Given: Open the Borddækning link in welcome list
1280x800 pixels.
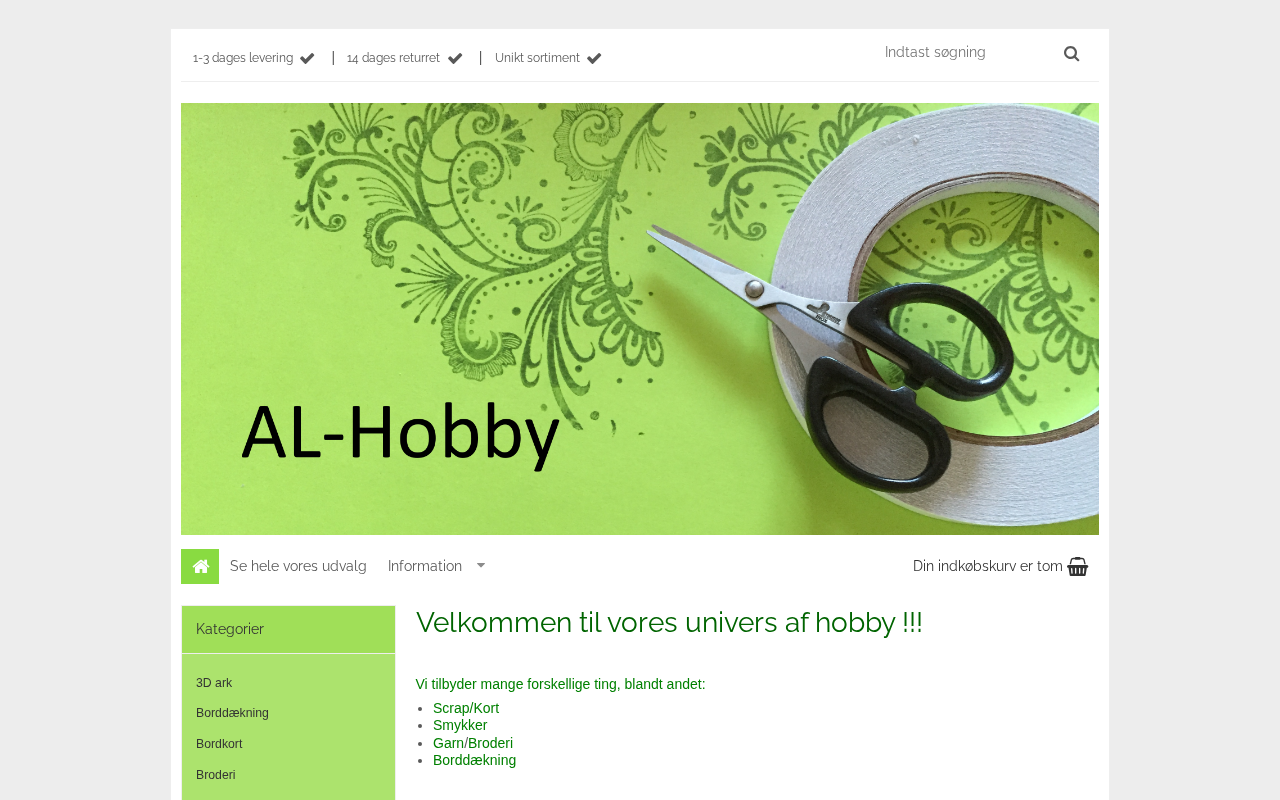Looking at the screenshot, I should [475, 760].
